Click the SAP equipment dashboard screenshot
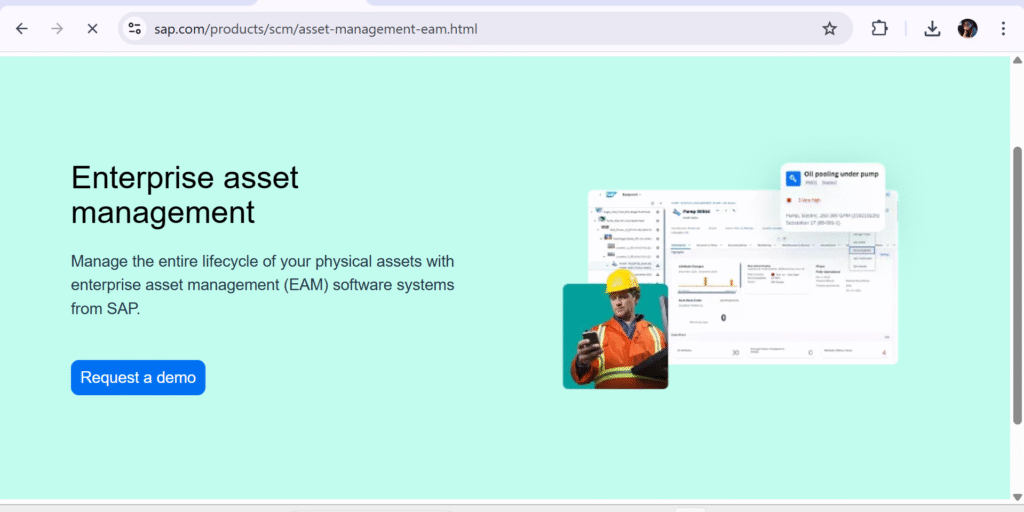This screenshot has width=1024, height=512. (743, 277)
